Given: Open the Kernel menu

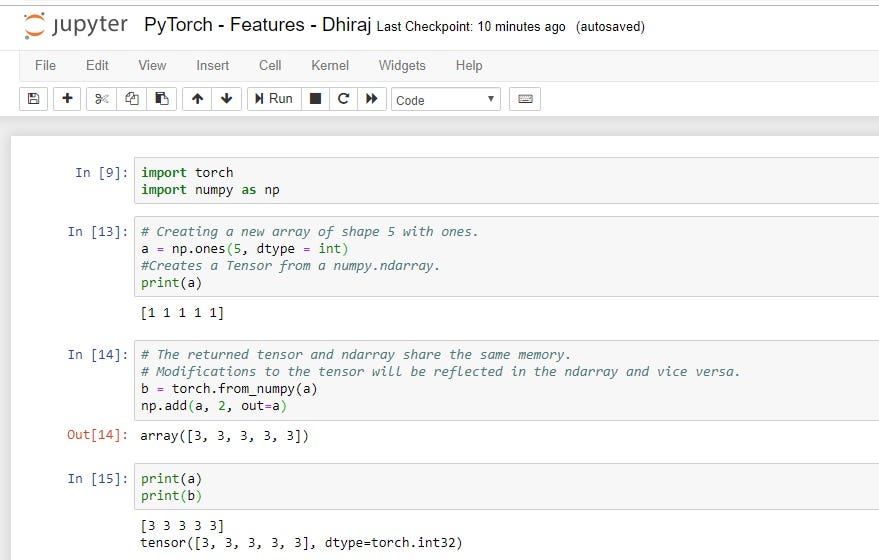Looking at the screenshot, I should click(330, 66).
